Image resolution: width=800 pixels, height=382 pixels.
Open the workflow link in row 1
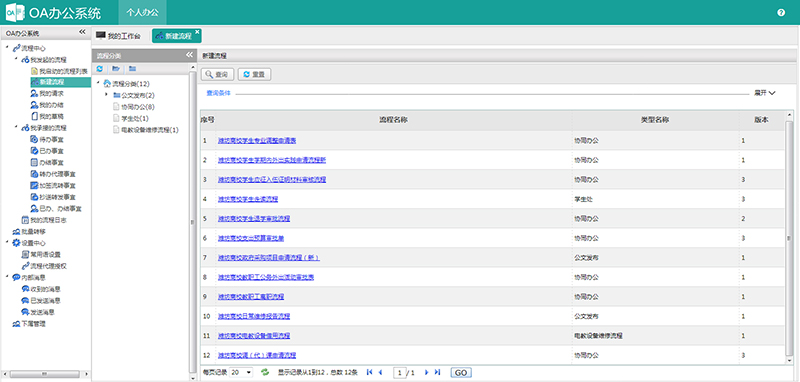[x=257, y=140]
